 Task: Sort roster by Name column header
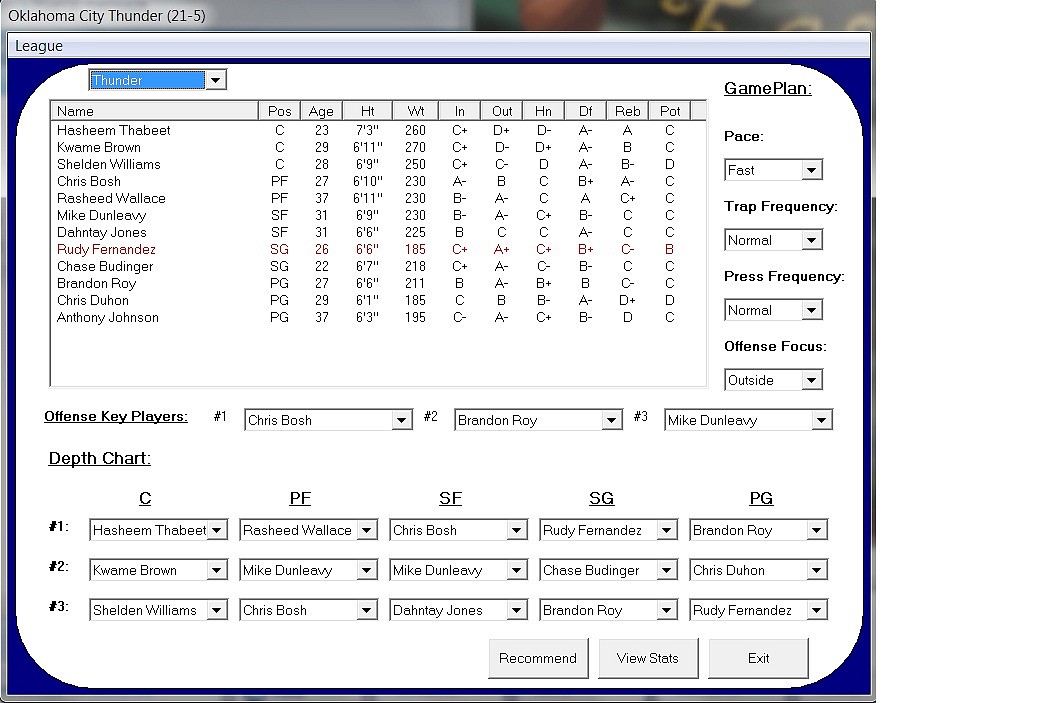[x=154, y=111]
